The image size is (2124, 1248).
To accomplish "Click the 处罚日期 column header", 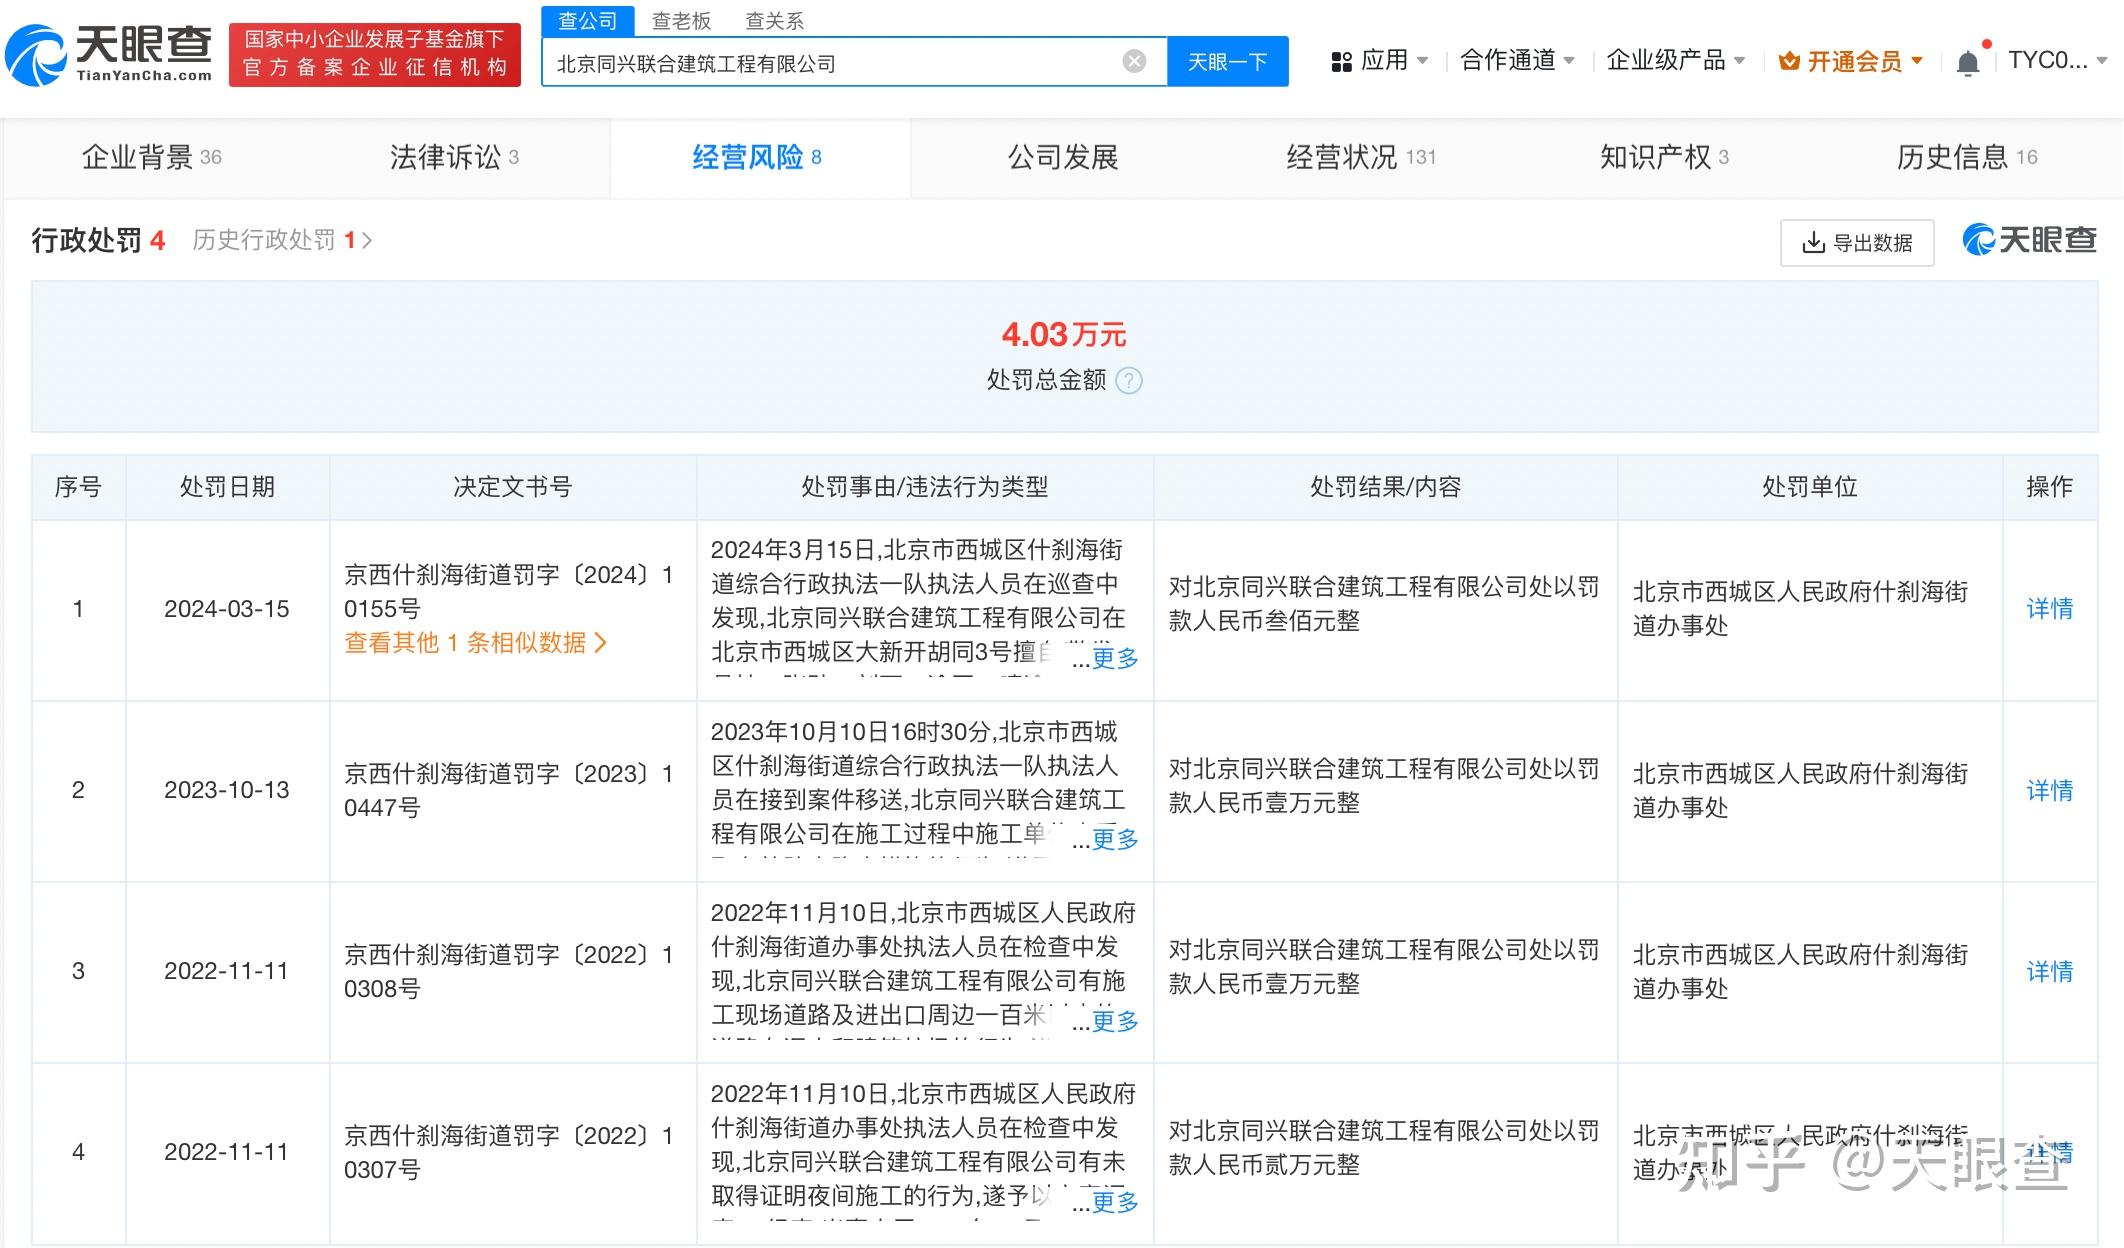I will point(227,487).
